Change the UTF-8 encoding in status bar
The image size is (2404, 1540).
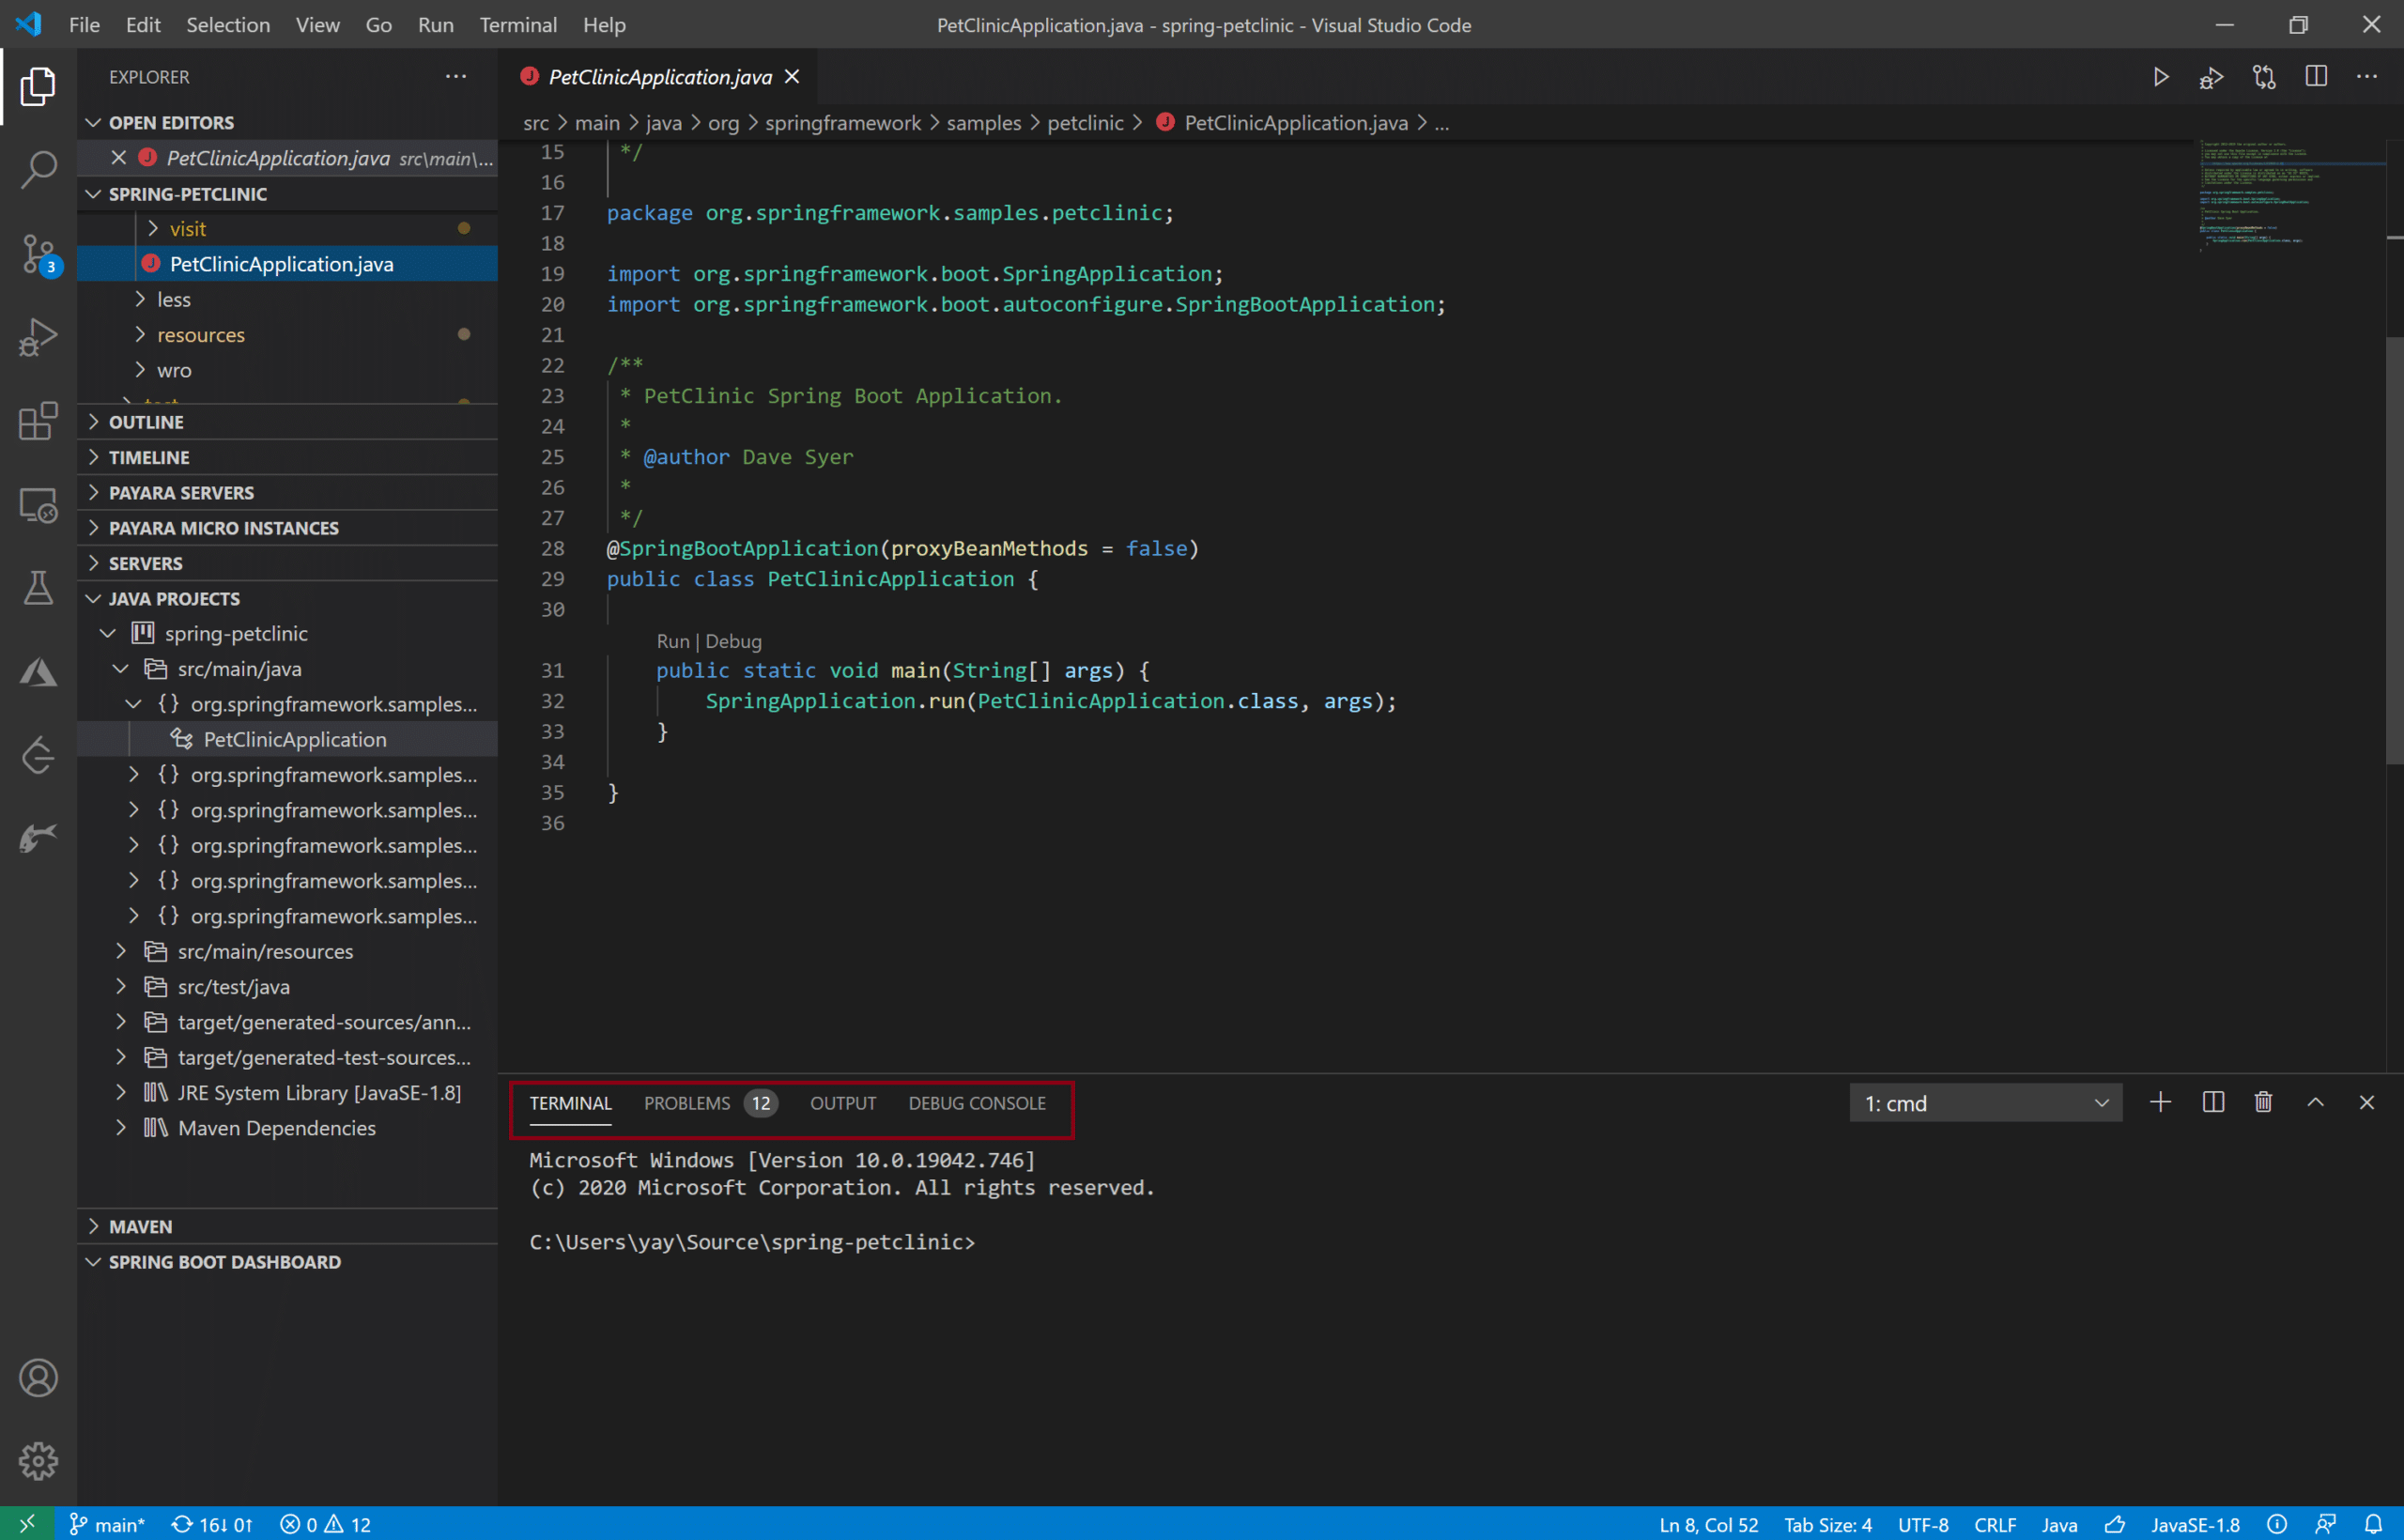click(1923, 1524)
